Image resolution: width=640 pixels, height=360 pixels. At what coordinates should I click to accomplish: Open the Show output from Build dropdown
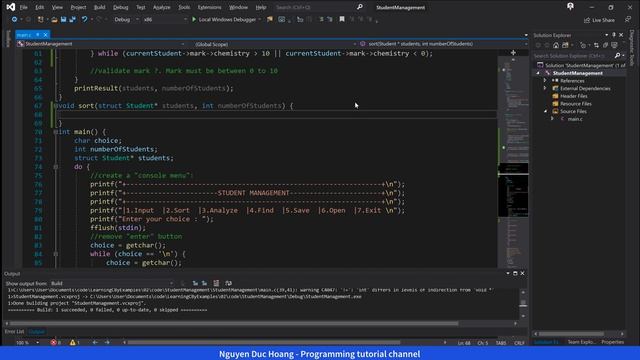(112, 283)
